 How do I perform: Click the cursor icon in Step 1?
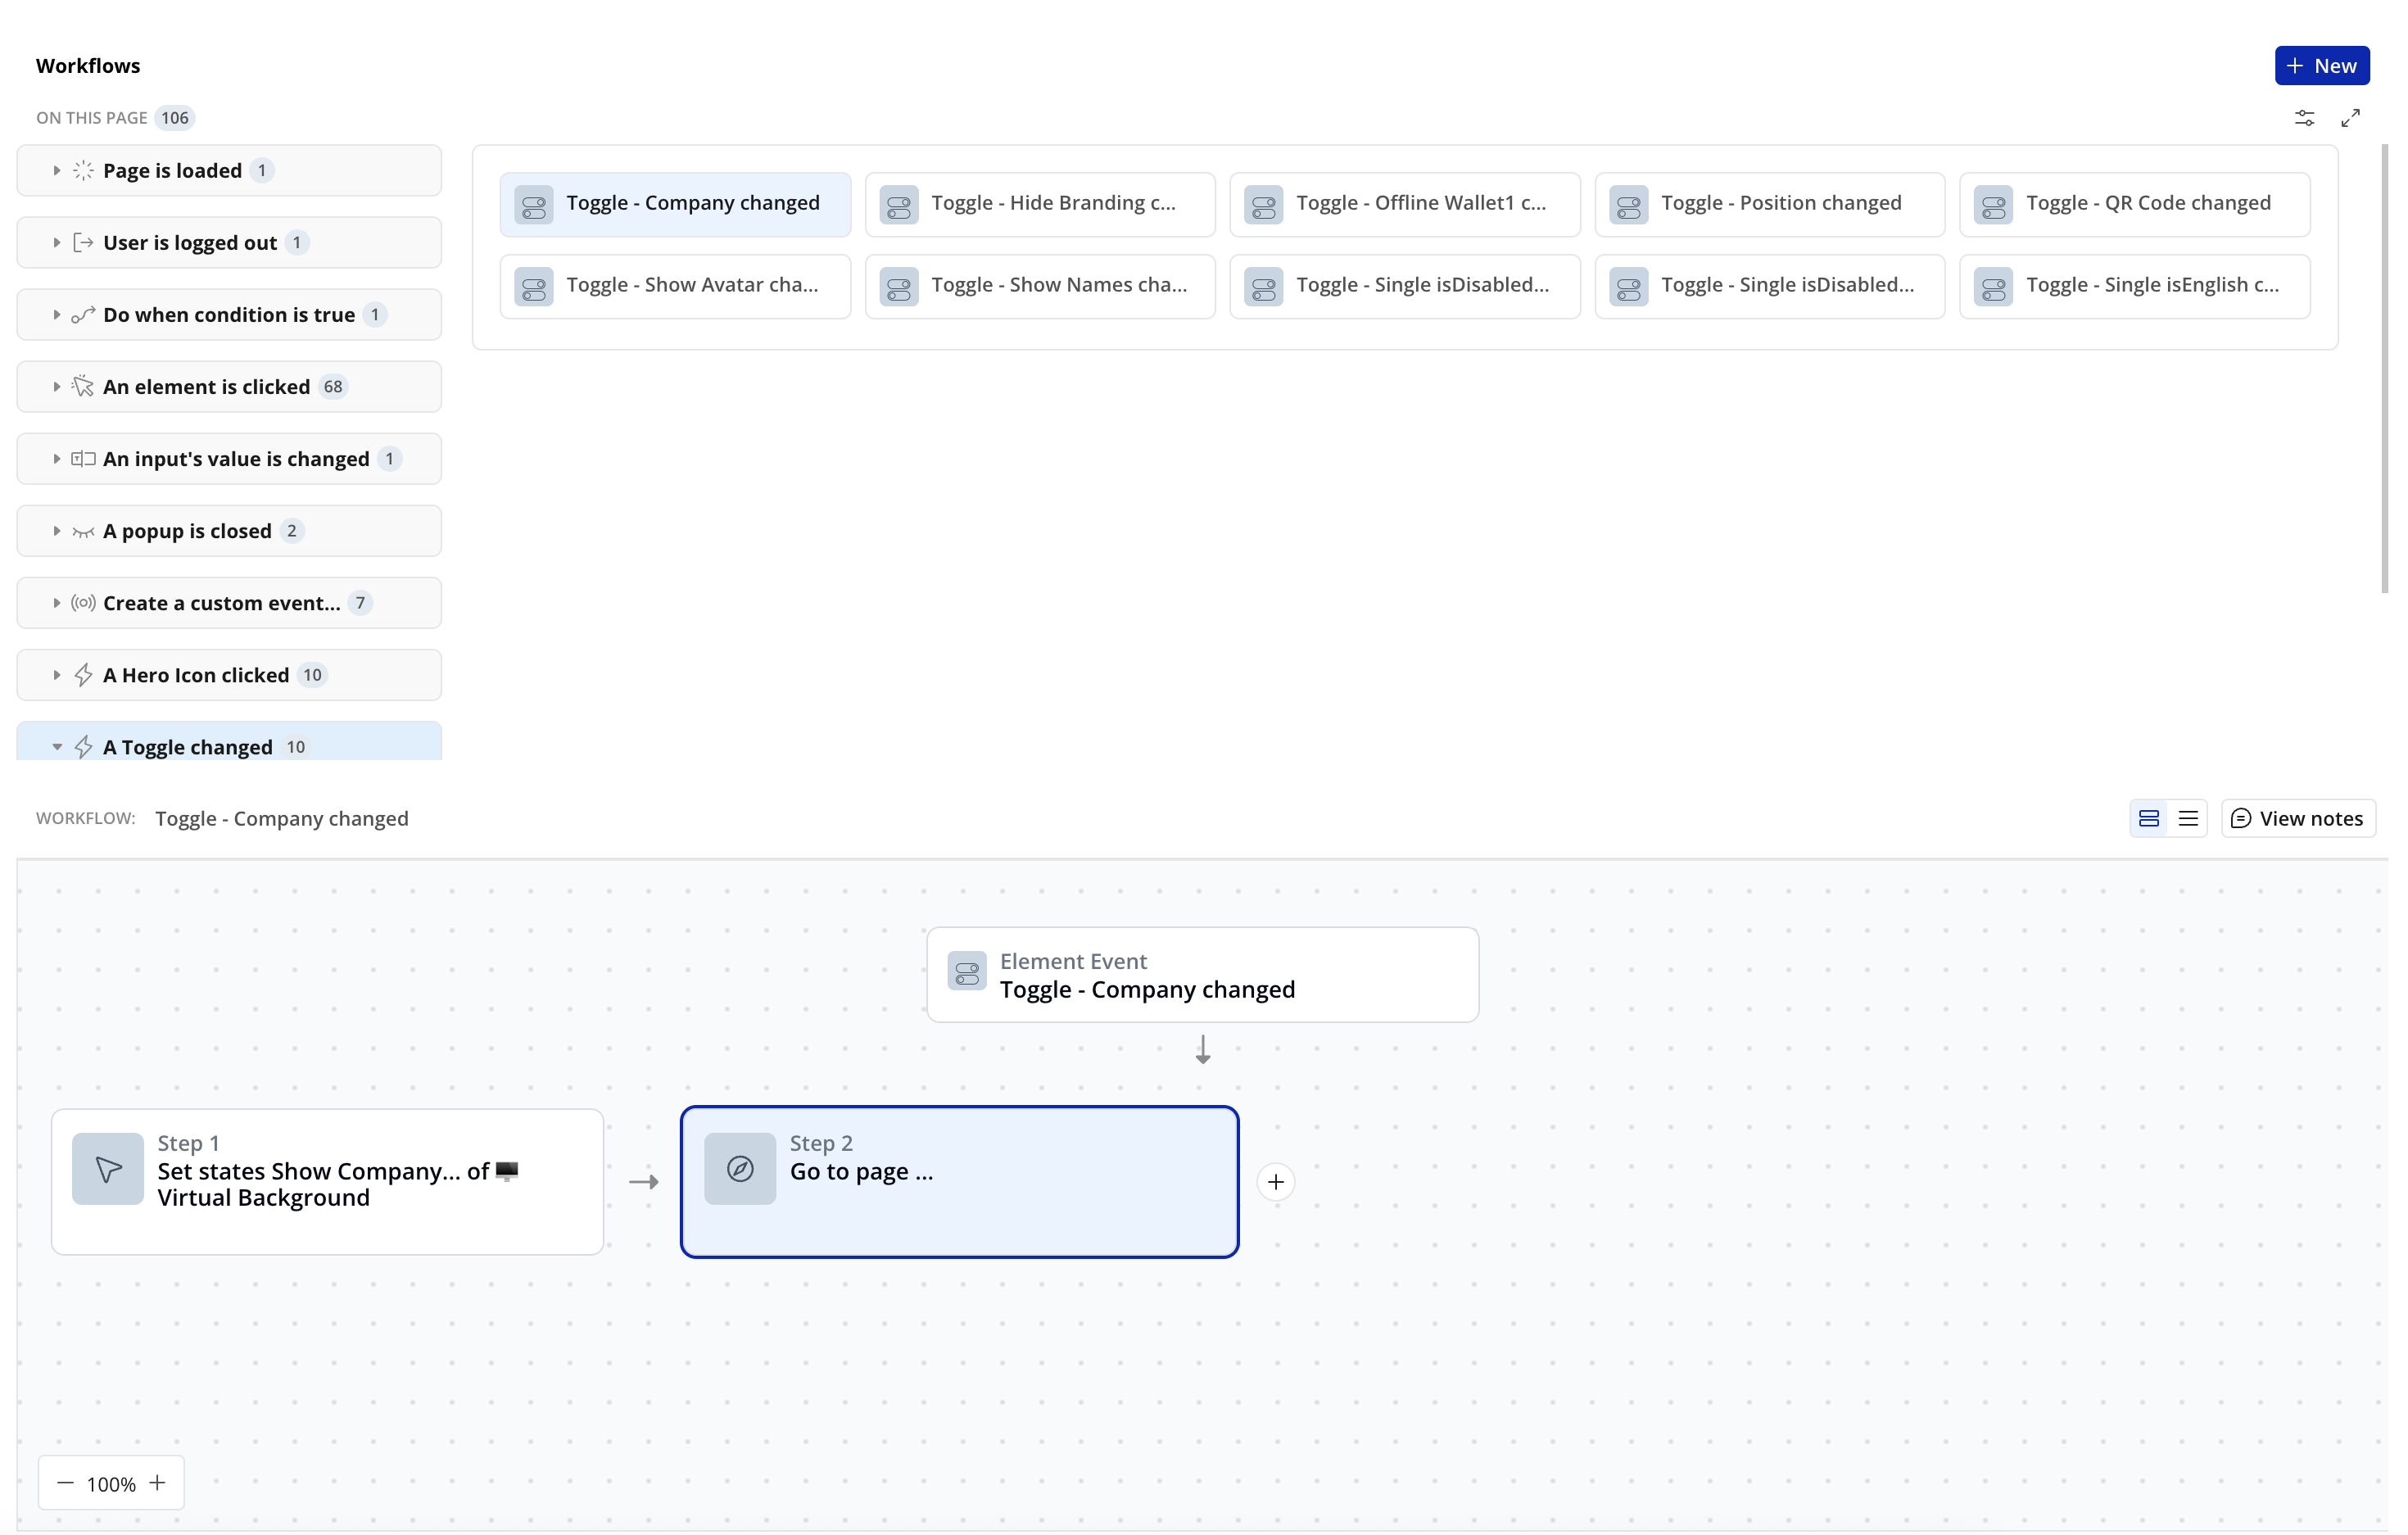pyautogui.click(x=108, y=1168)
